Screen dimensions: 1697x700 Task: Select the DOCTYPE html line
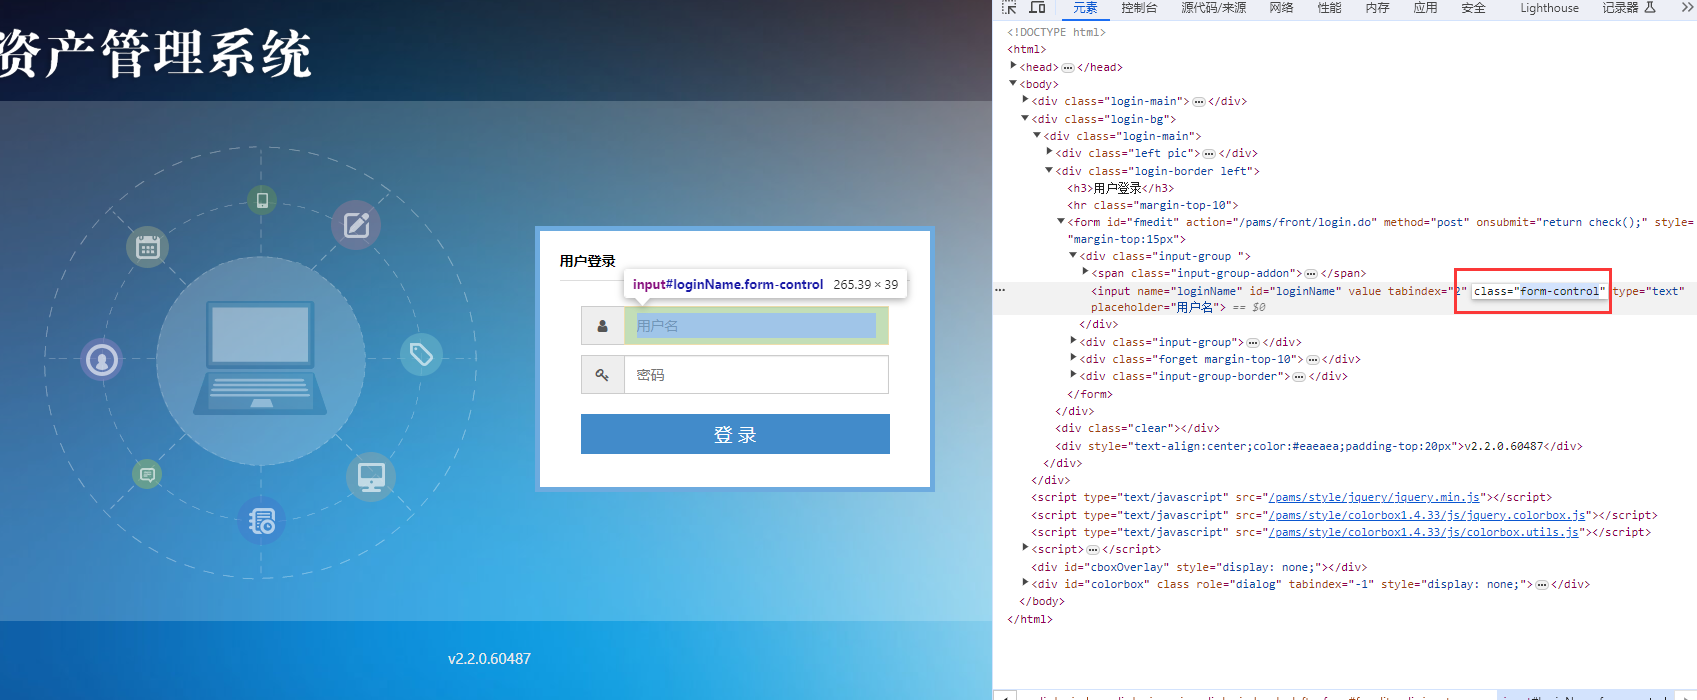click(1056, 32)
